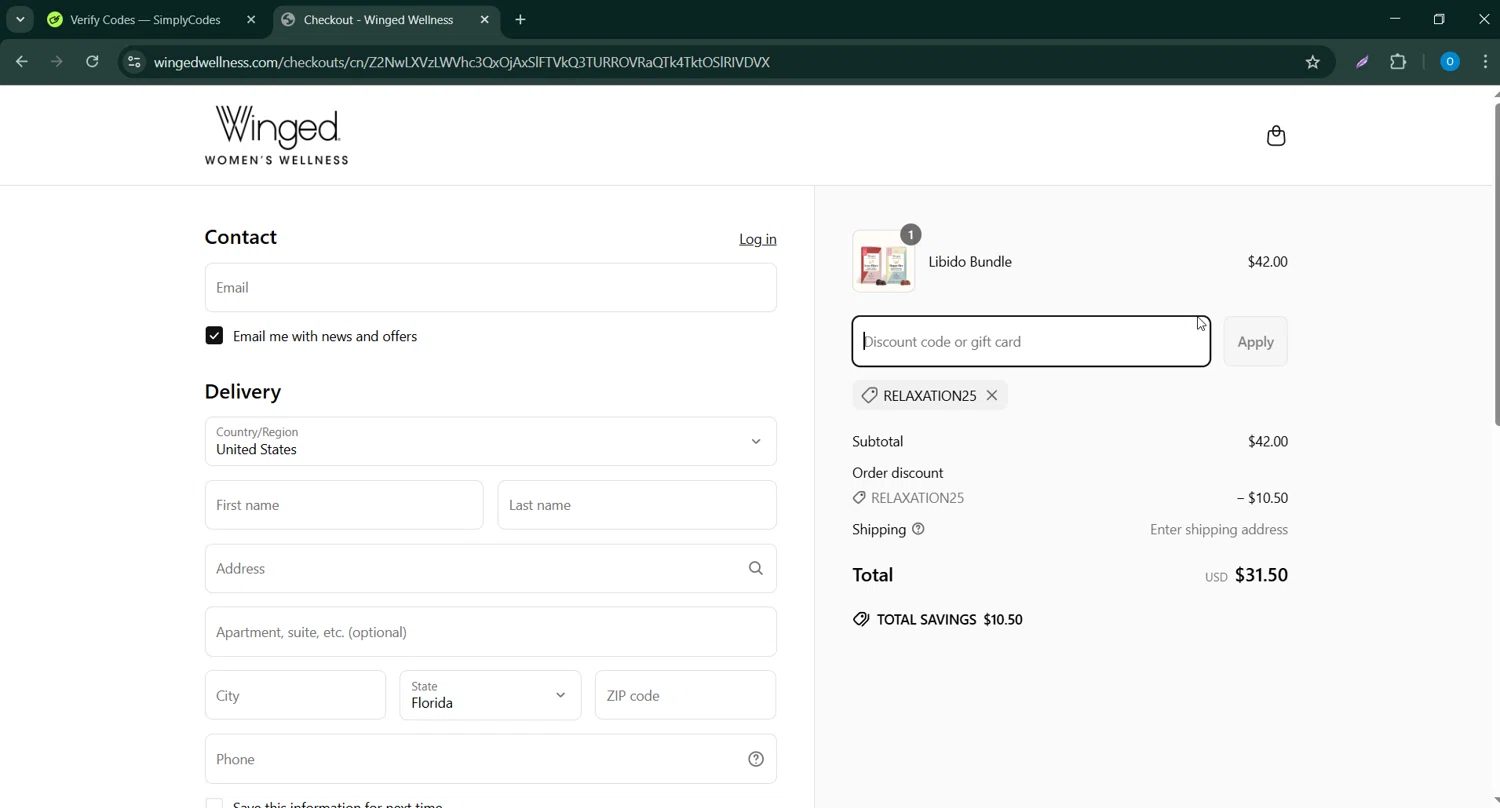Click the phone field help icon
1500x808 pixels.
(756, 759)
